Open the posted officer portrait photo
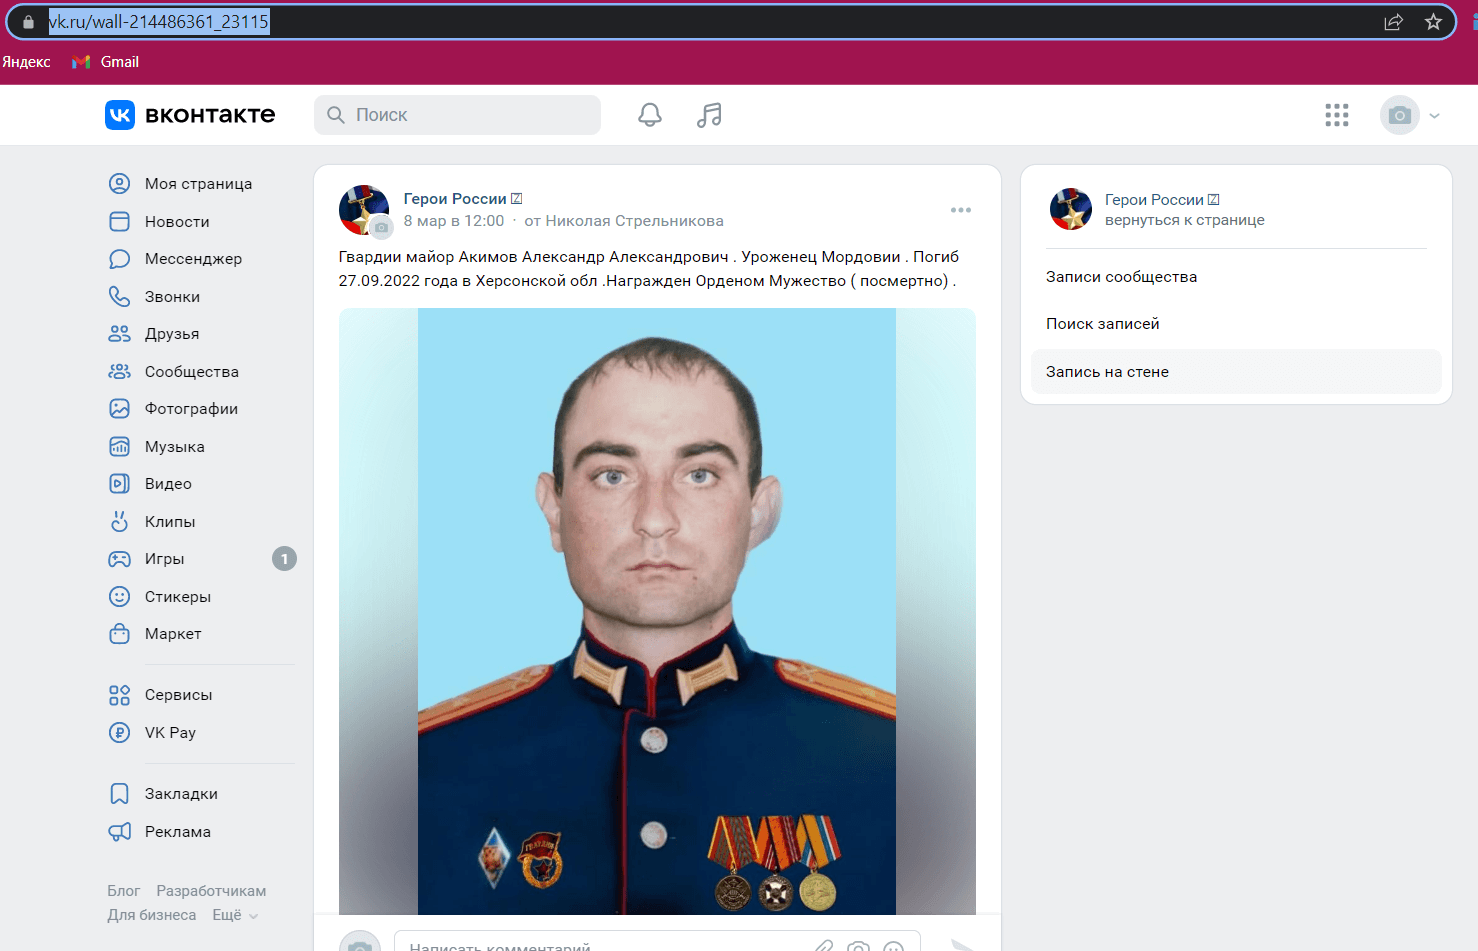Screen dimensions: 1478x951 point(657,611)
